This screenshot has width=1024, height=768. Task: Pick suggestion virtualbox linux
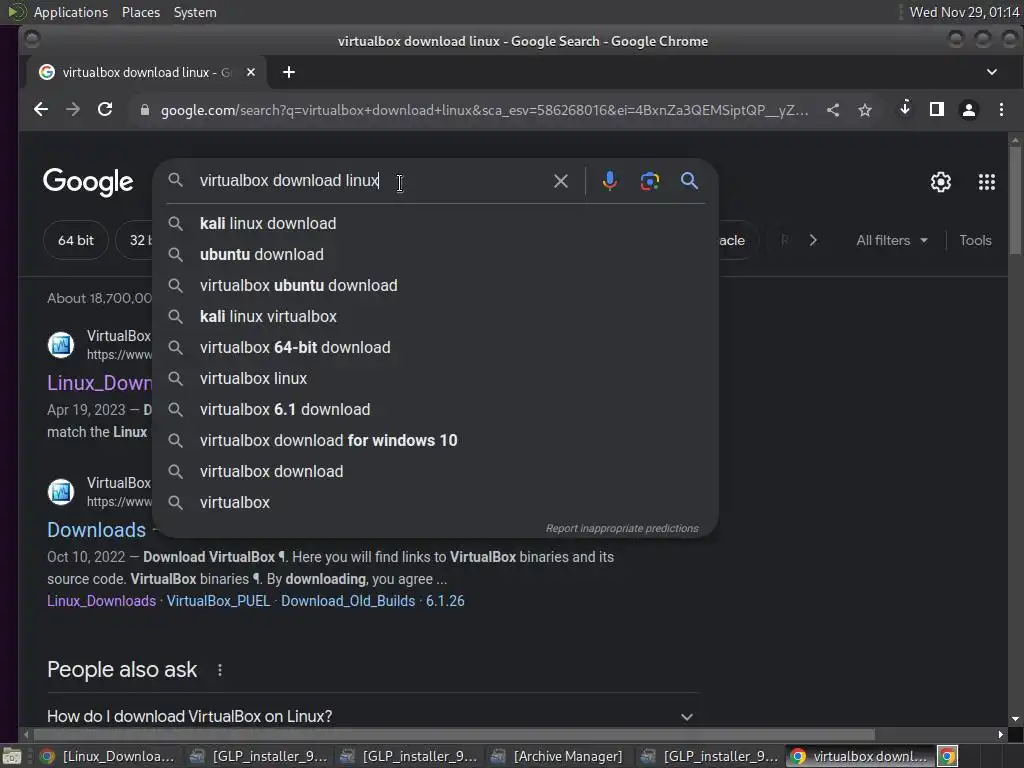(x=435, y=378)
